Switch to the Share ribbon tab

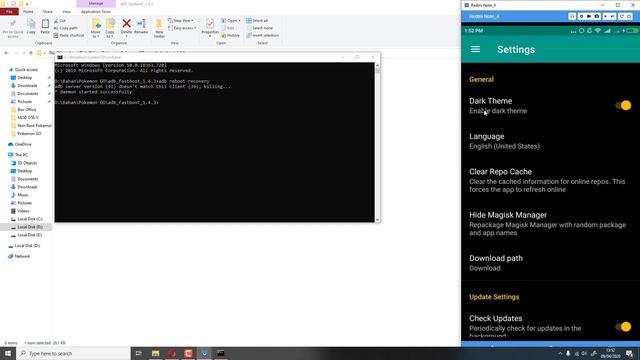click(47, 12)
